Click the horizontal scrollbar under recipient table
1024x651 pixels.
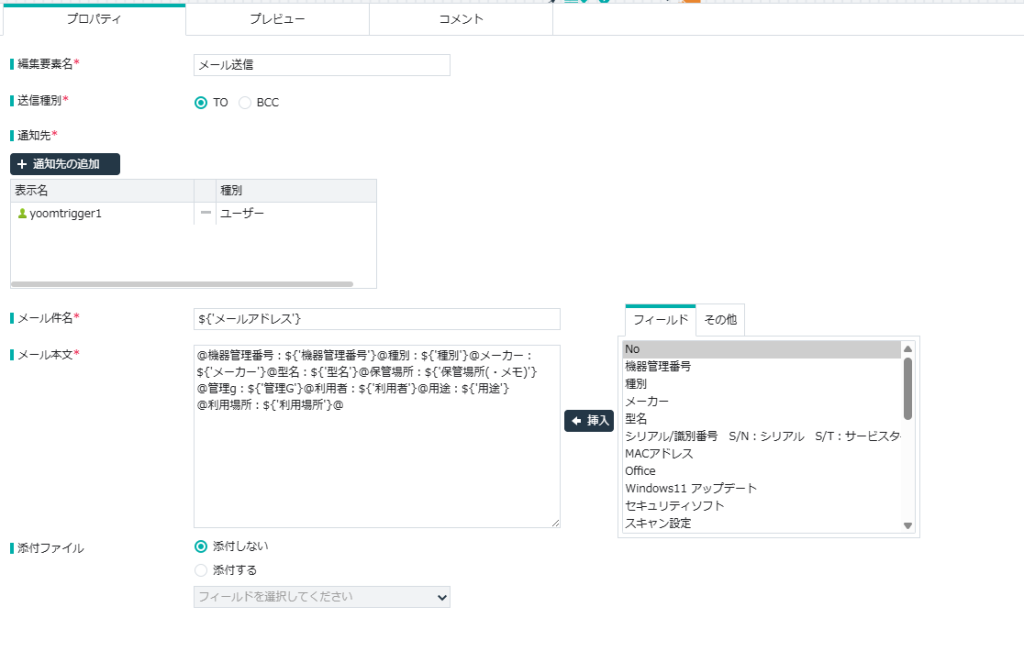coord(182,284)
